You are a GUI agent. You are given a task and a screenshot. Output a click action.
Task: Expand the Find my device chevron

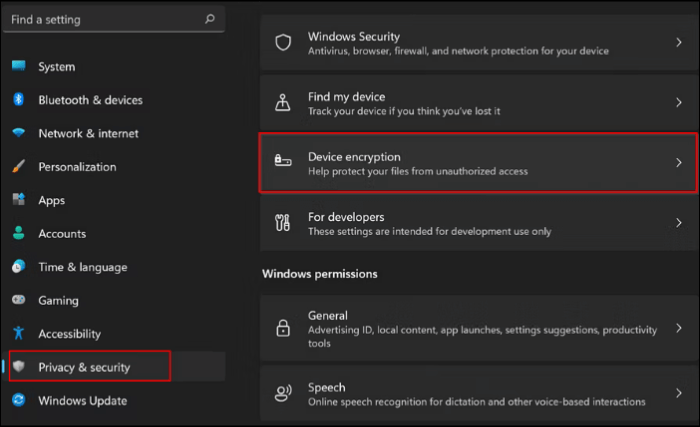click(x=679, y=102)
